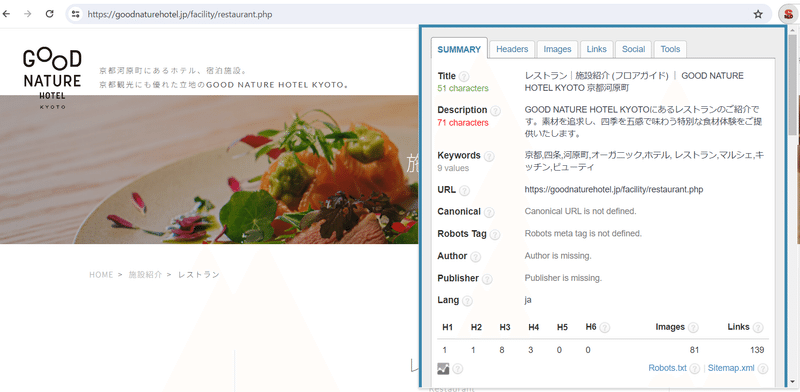This screenshot has width=800, height=392.
Task: Switch to the Images tab
Action: [x=557, y=49]
